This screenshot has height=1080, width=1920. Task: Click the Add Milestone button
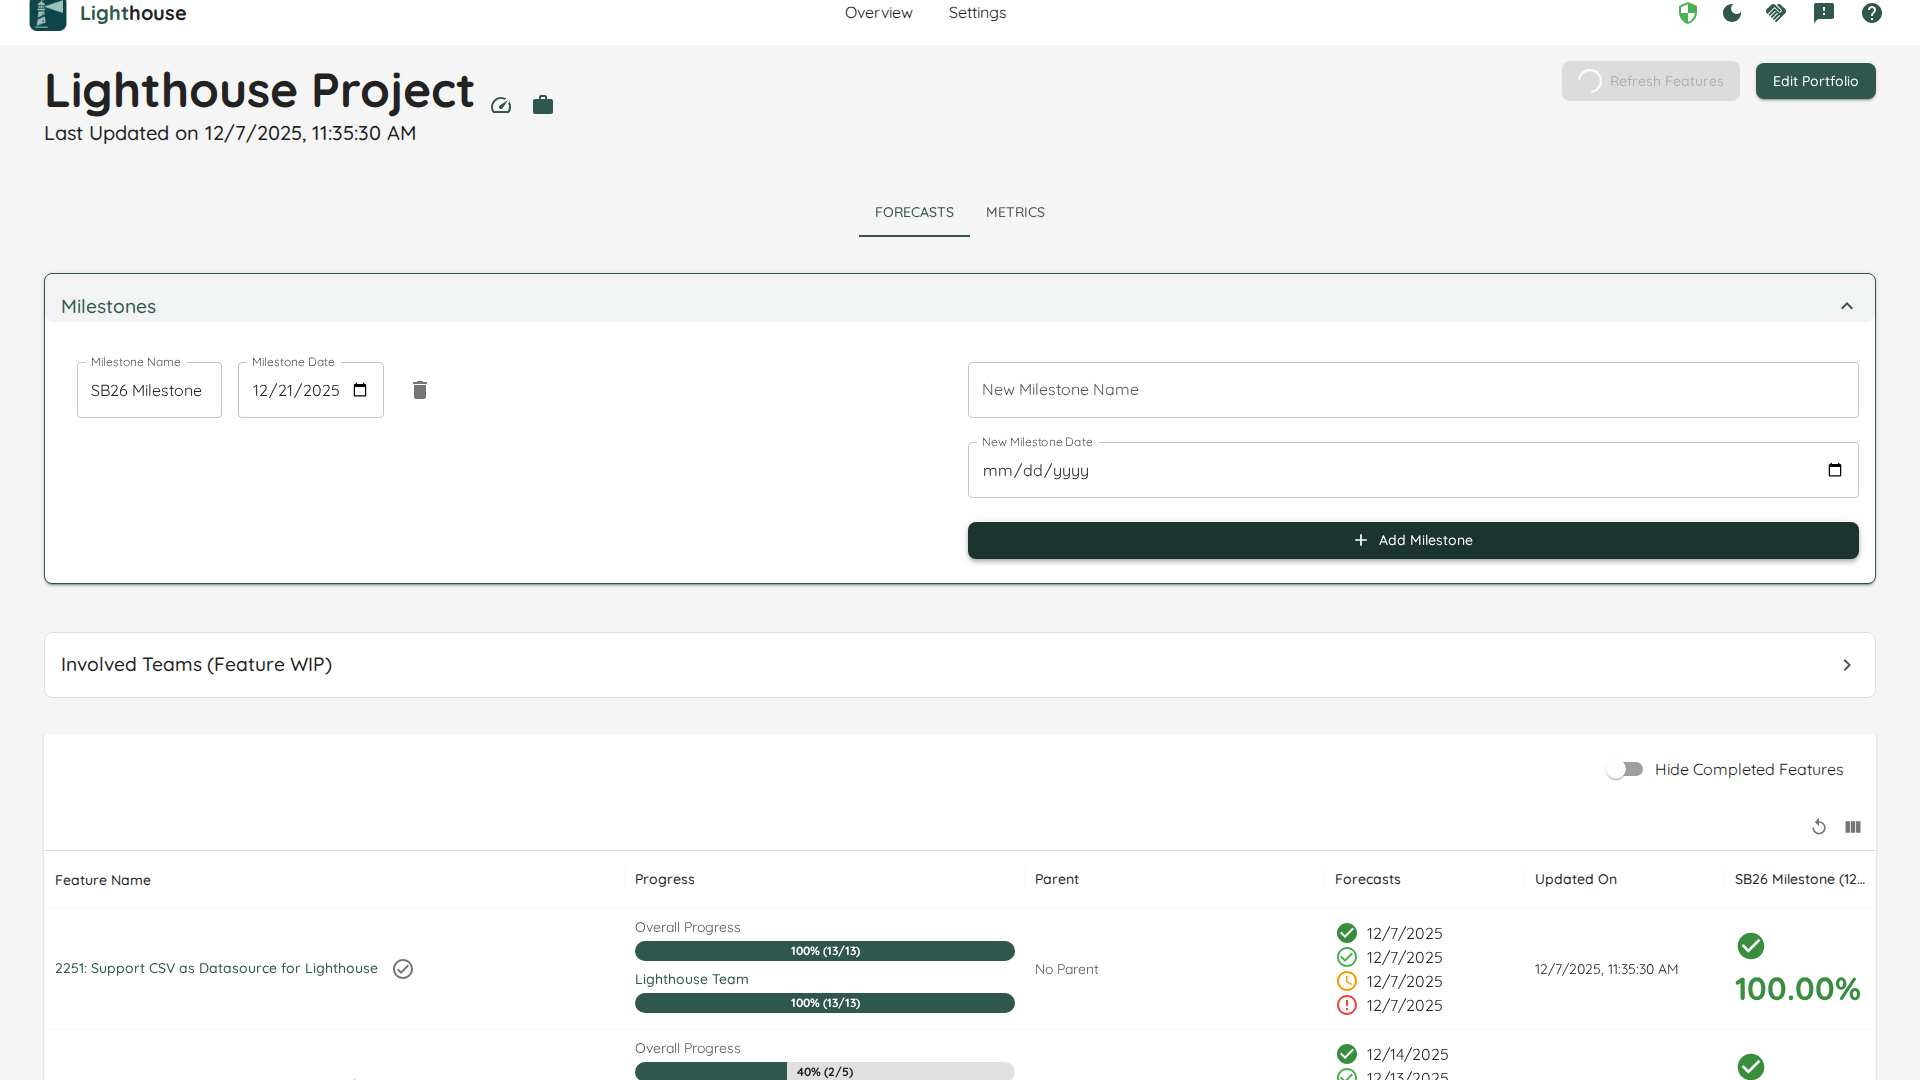(1413, 540)
